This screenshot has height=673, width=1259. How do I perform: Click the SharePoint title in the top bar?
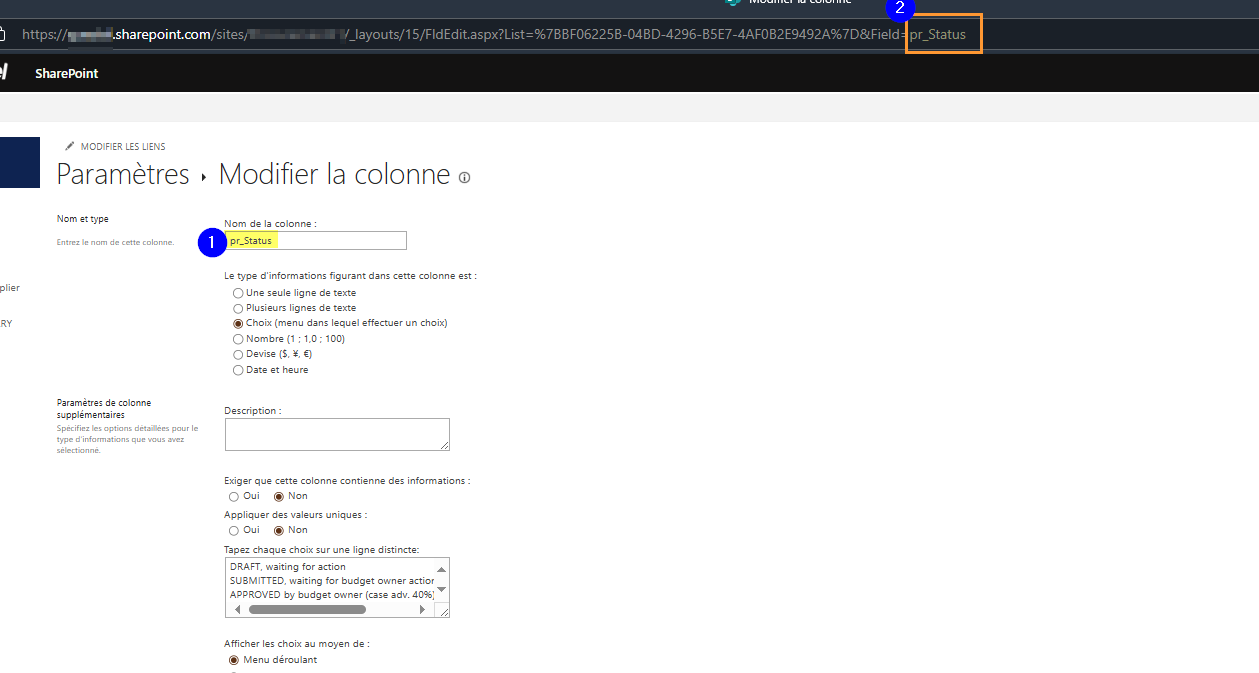point(66,73)
